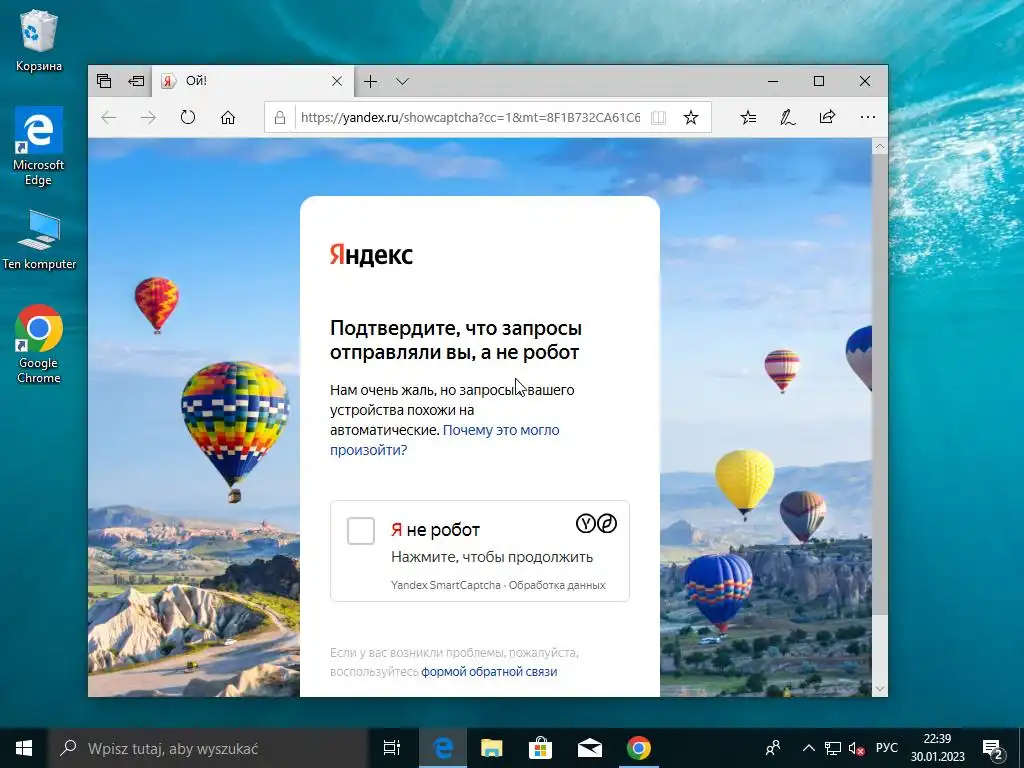
Task: Open Mail app from taskbar
Action: click(x=590, y=748)
